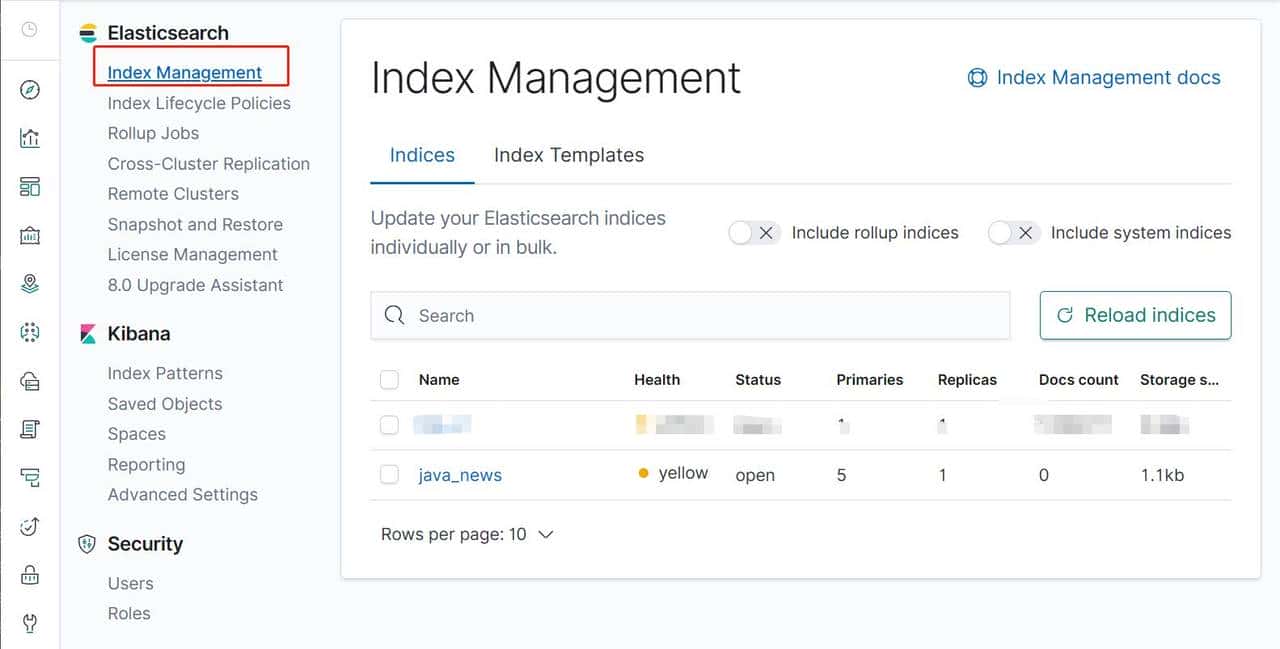Open Logs via the document icon in sidebar
1280x649 pixels.
point(30,430)
